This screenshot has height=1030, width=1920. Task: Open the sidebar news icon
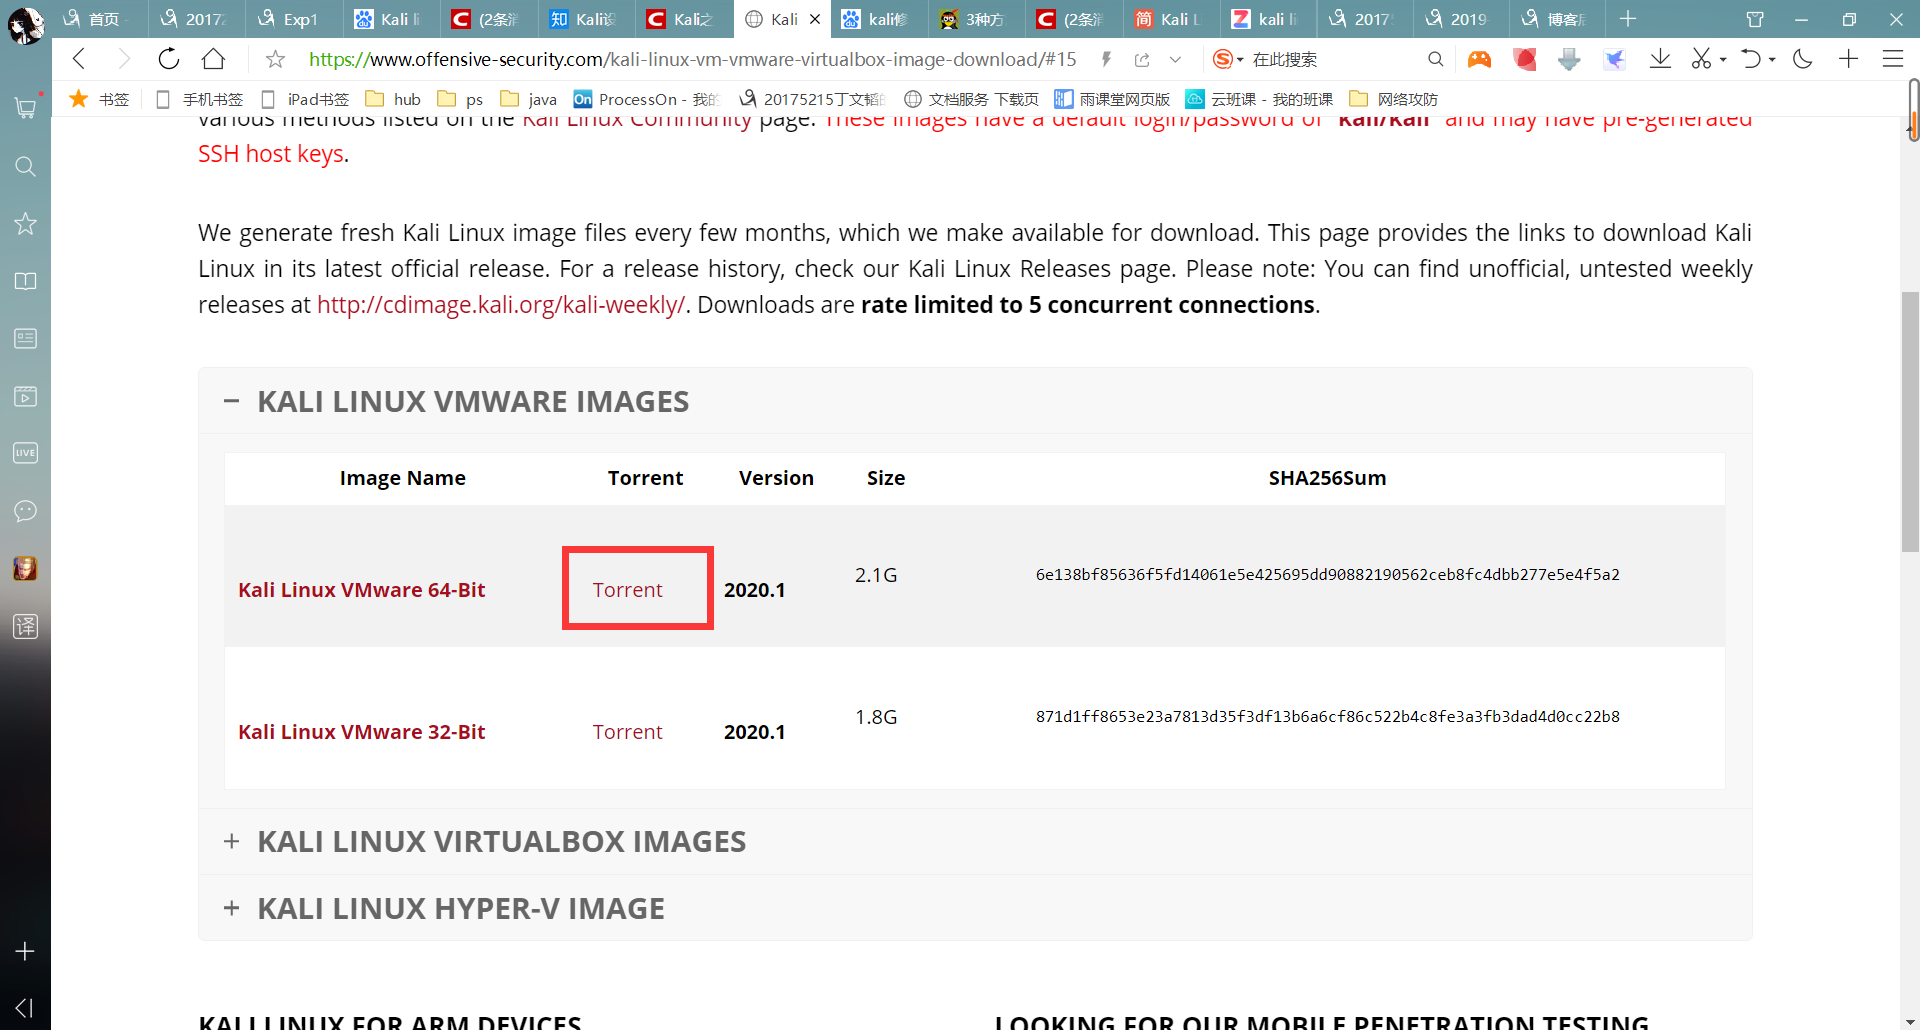click(x=25, y=339)
